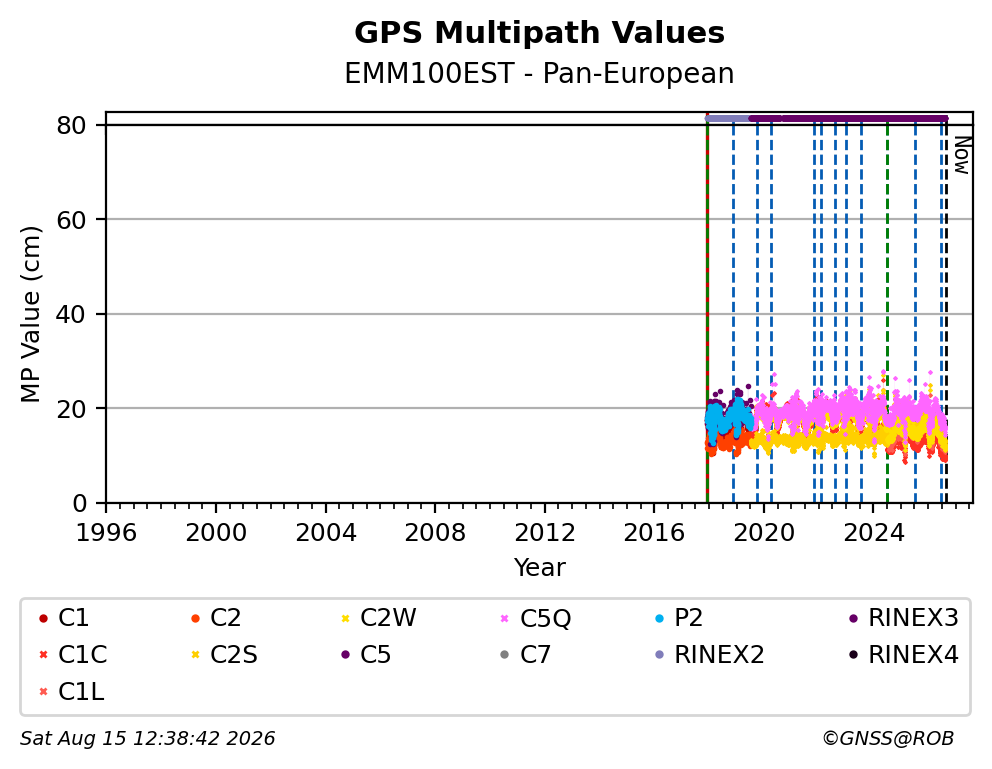Click the C2W legend marker
Viewport: 992px width, 769px height.
pos(345,618)
